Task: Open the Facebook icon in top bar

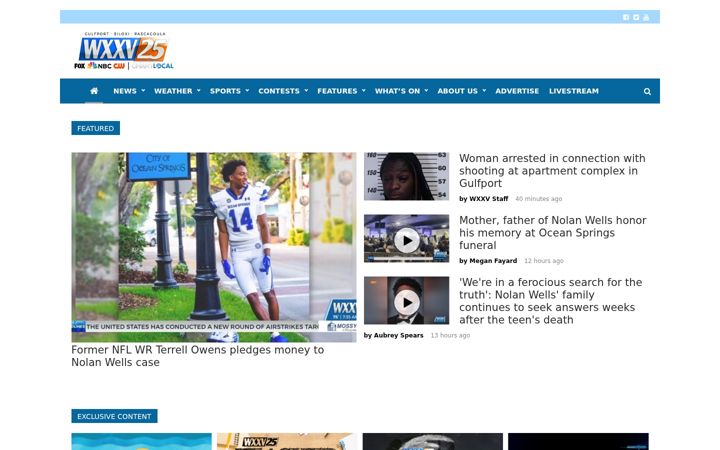Action: coord(625,17)
